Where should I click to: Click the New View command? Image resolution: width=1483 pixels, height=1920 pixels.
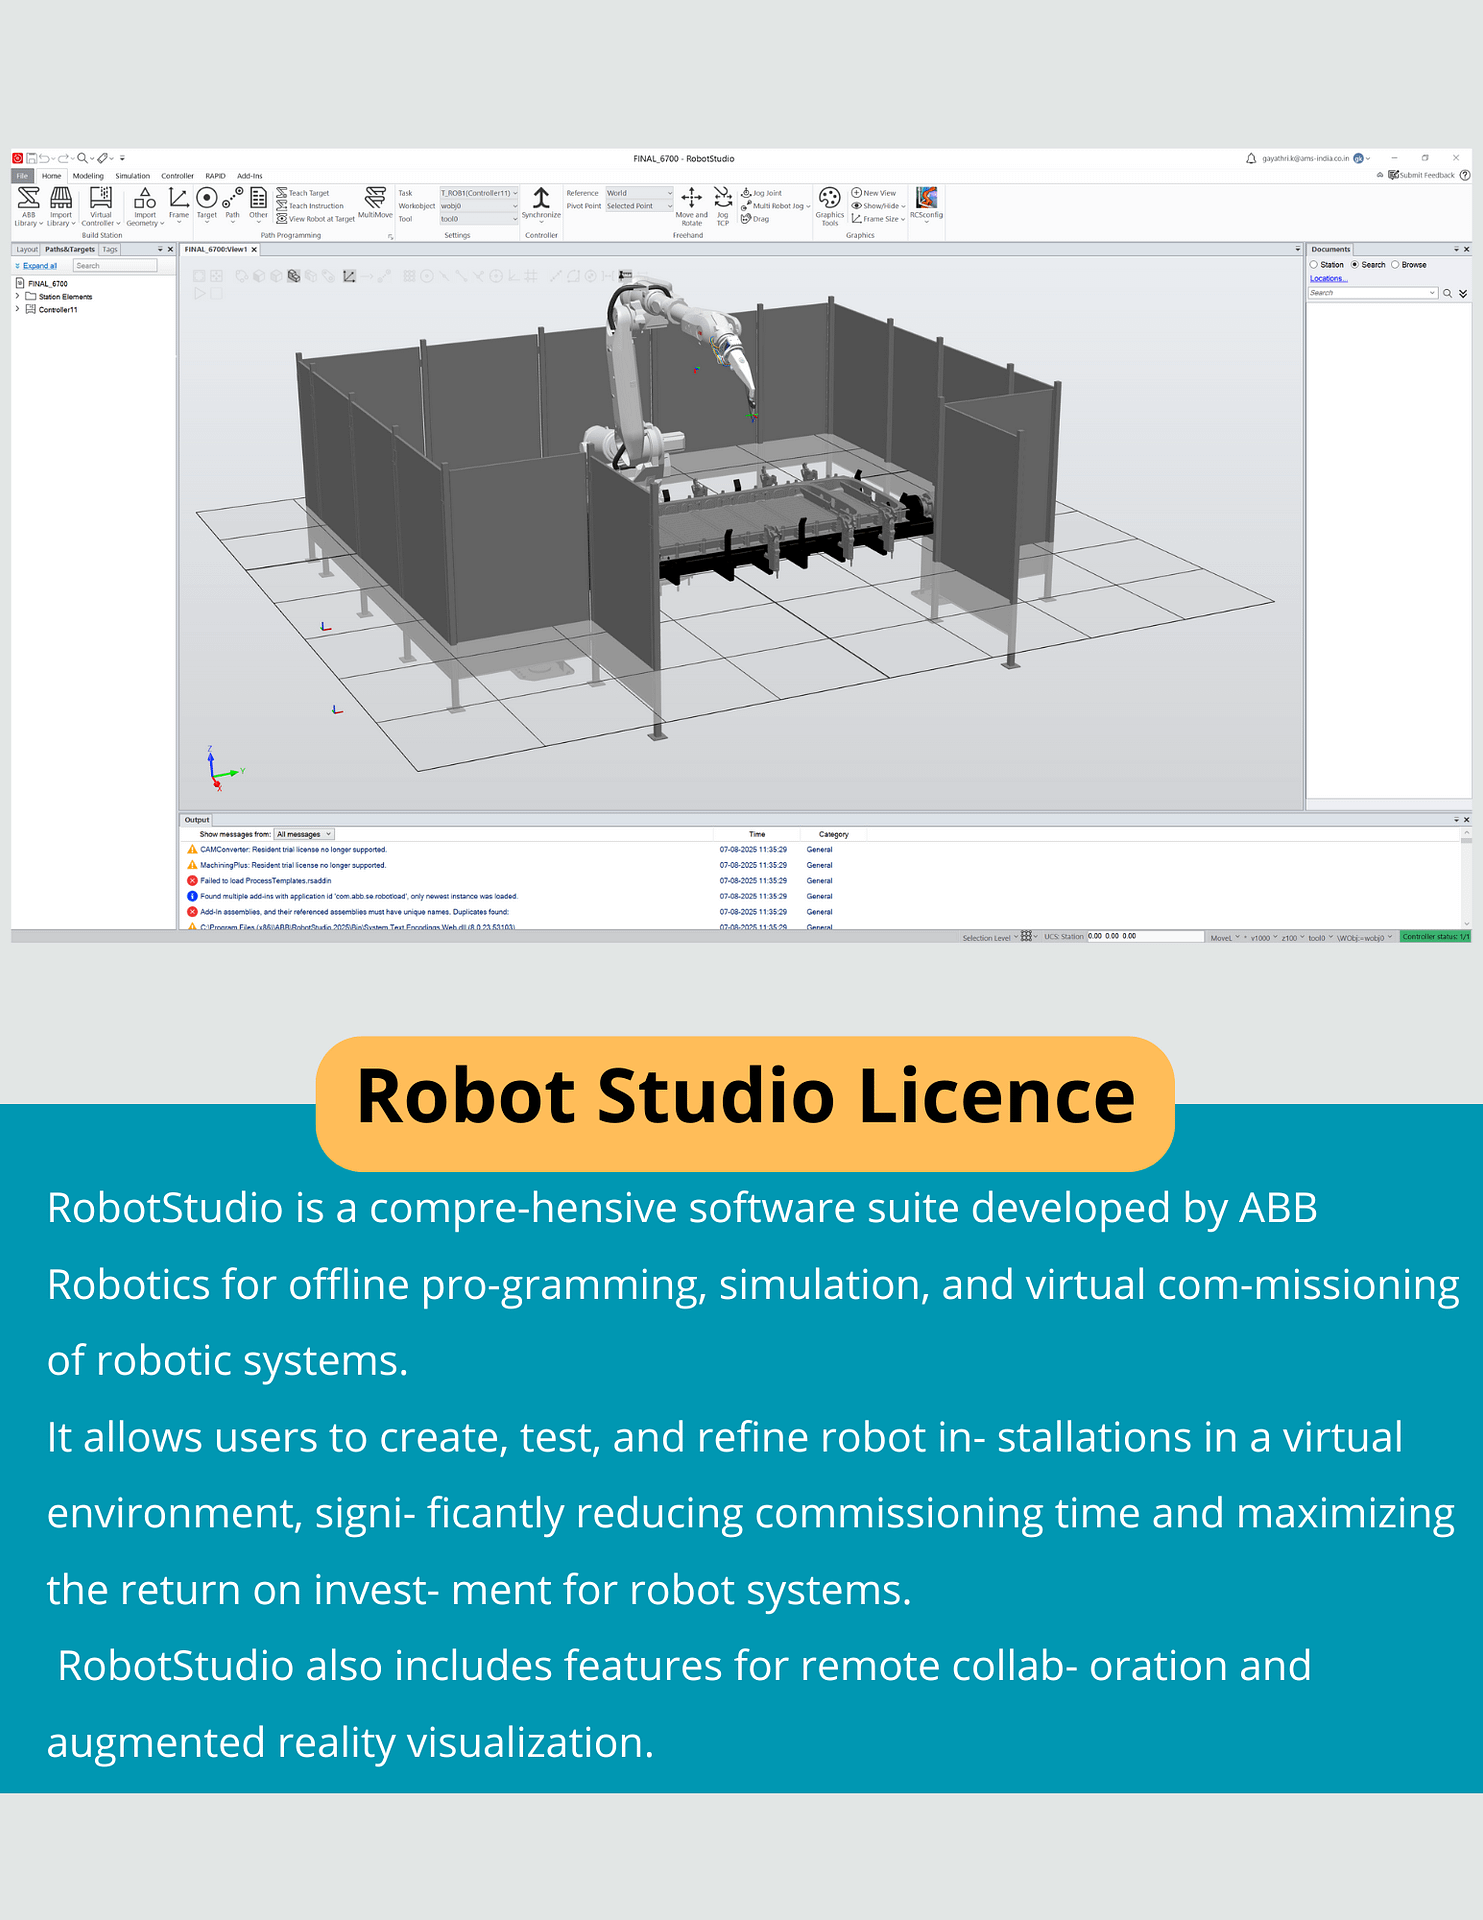point(874,193)
